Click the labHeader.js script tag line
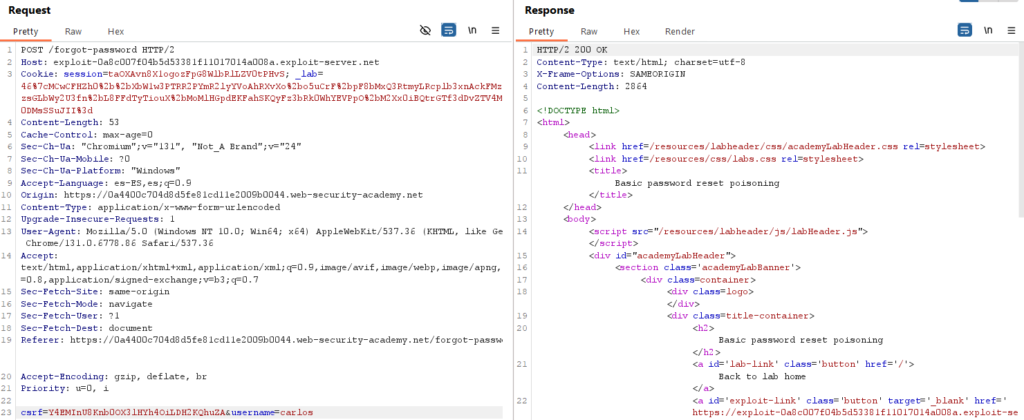1024x420 pixels. [728, 231]
